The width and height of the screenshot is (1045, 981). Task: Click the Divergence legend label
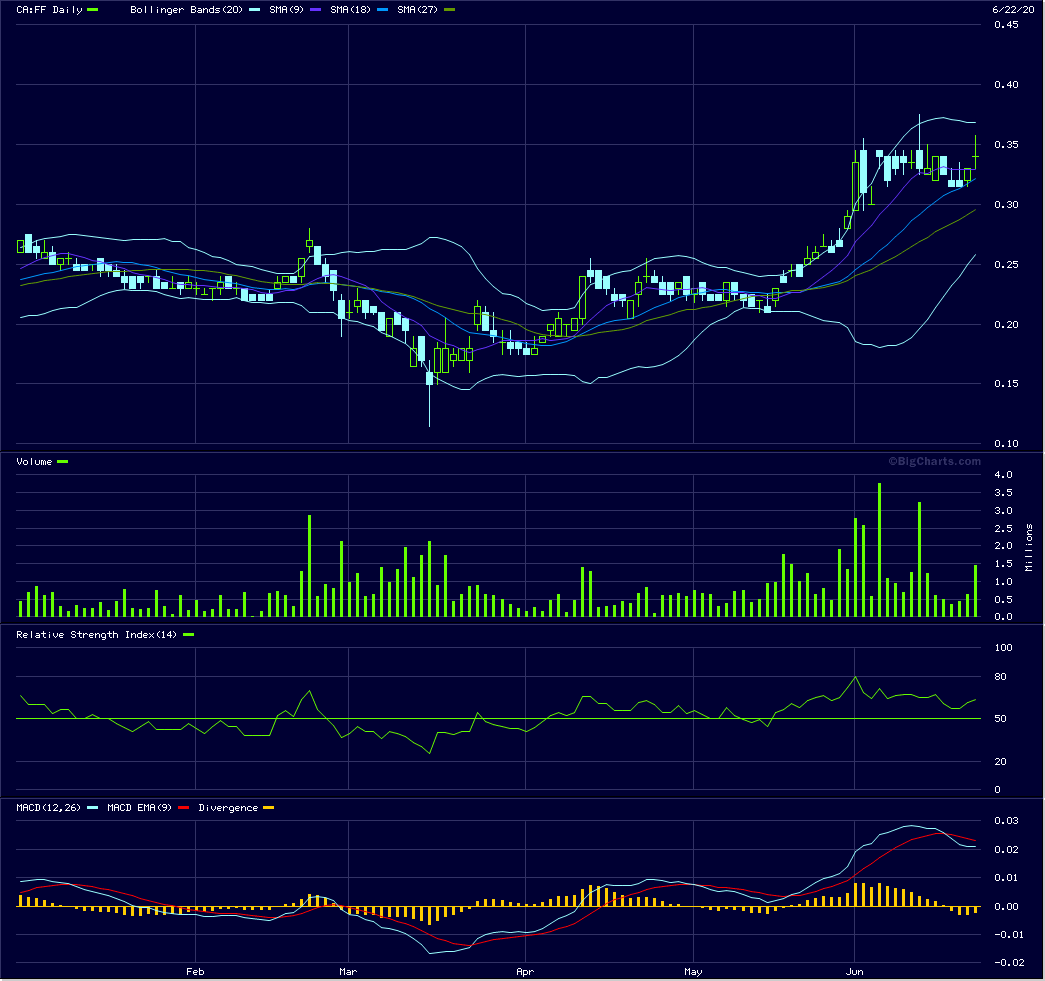pyautogui.click(x=228, y=808)
